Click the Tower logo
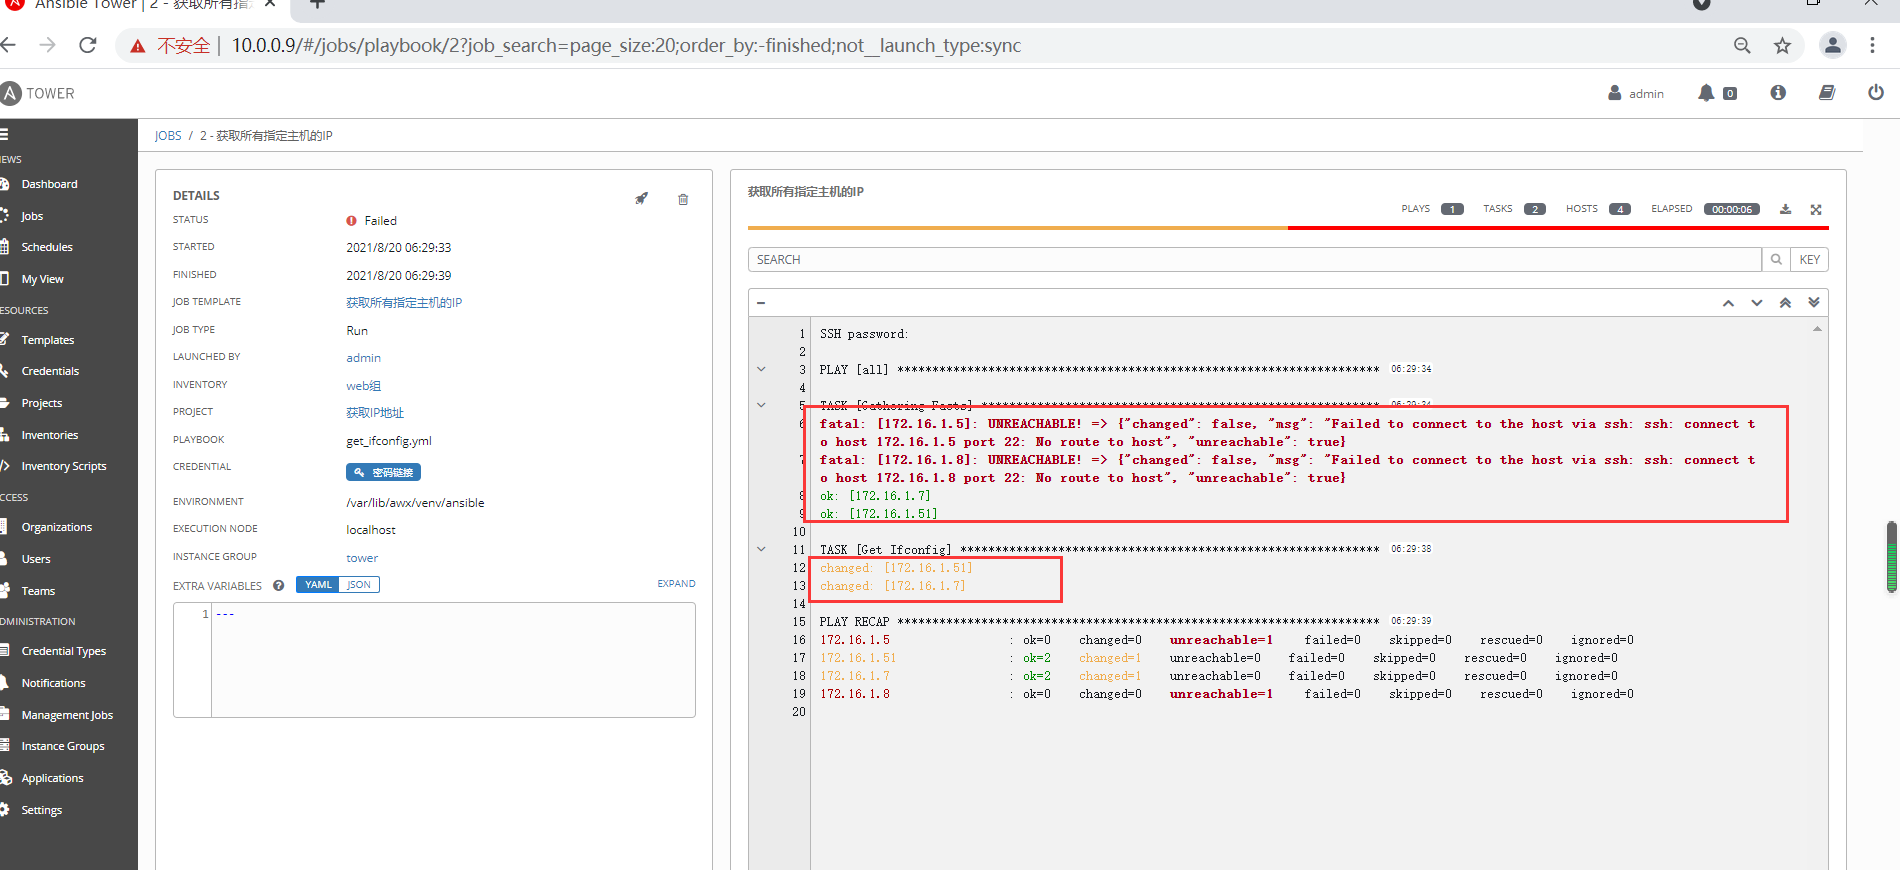 [38, 93]
